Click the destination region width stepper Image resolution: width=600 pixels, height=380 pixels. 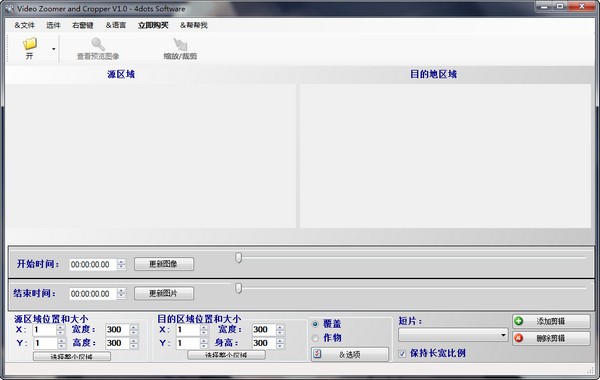click(x=280, y=330)
